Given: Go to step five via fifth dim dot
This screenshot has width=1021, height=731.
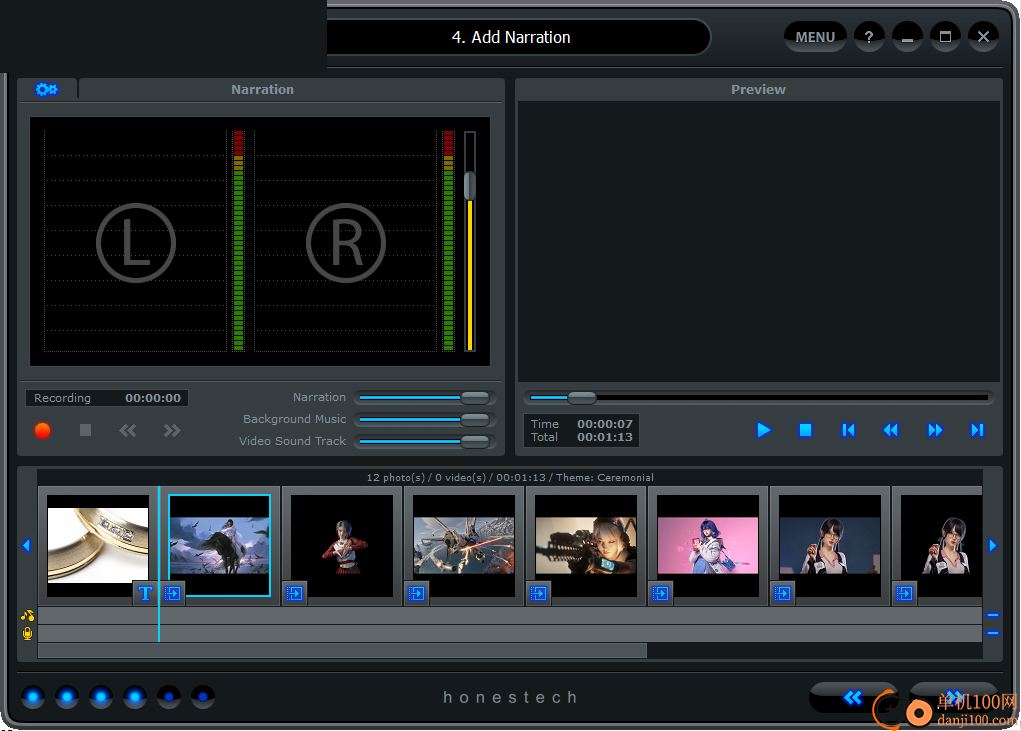Looking at the screenshot, I should click(169, 697).
